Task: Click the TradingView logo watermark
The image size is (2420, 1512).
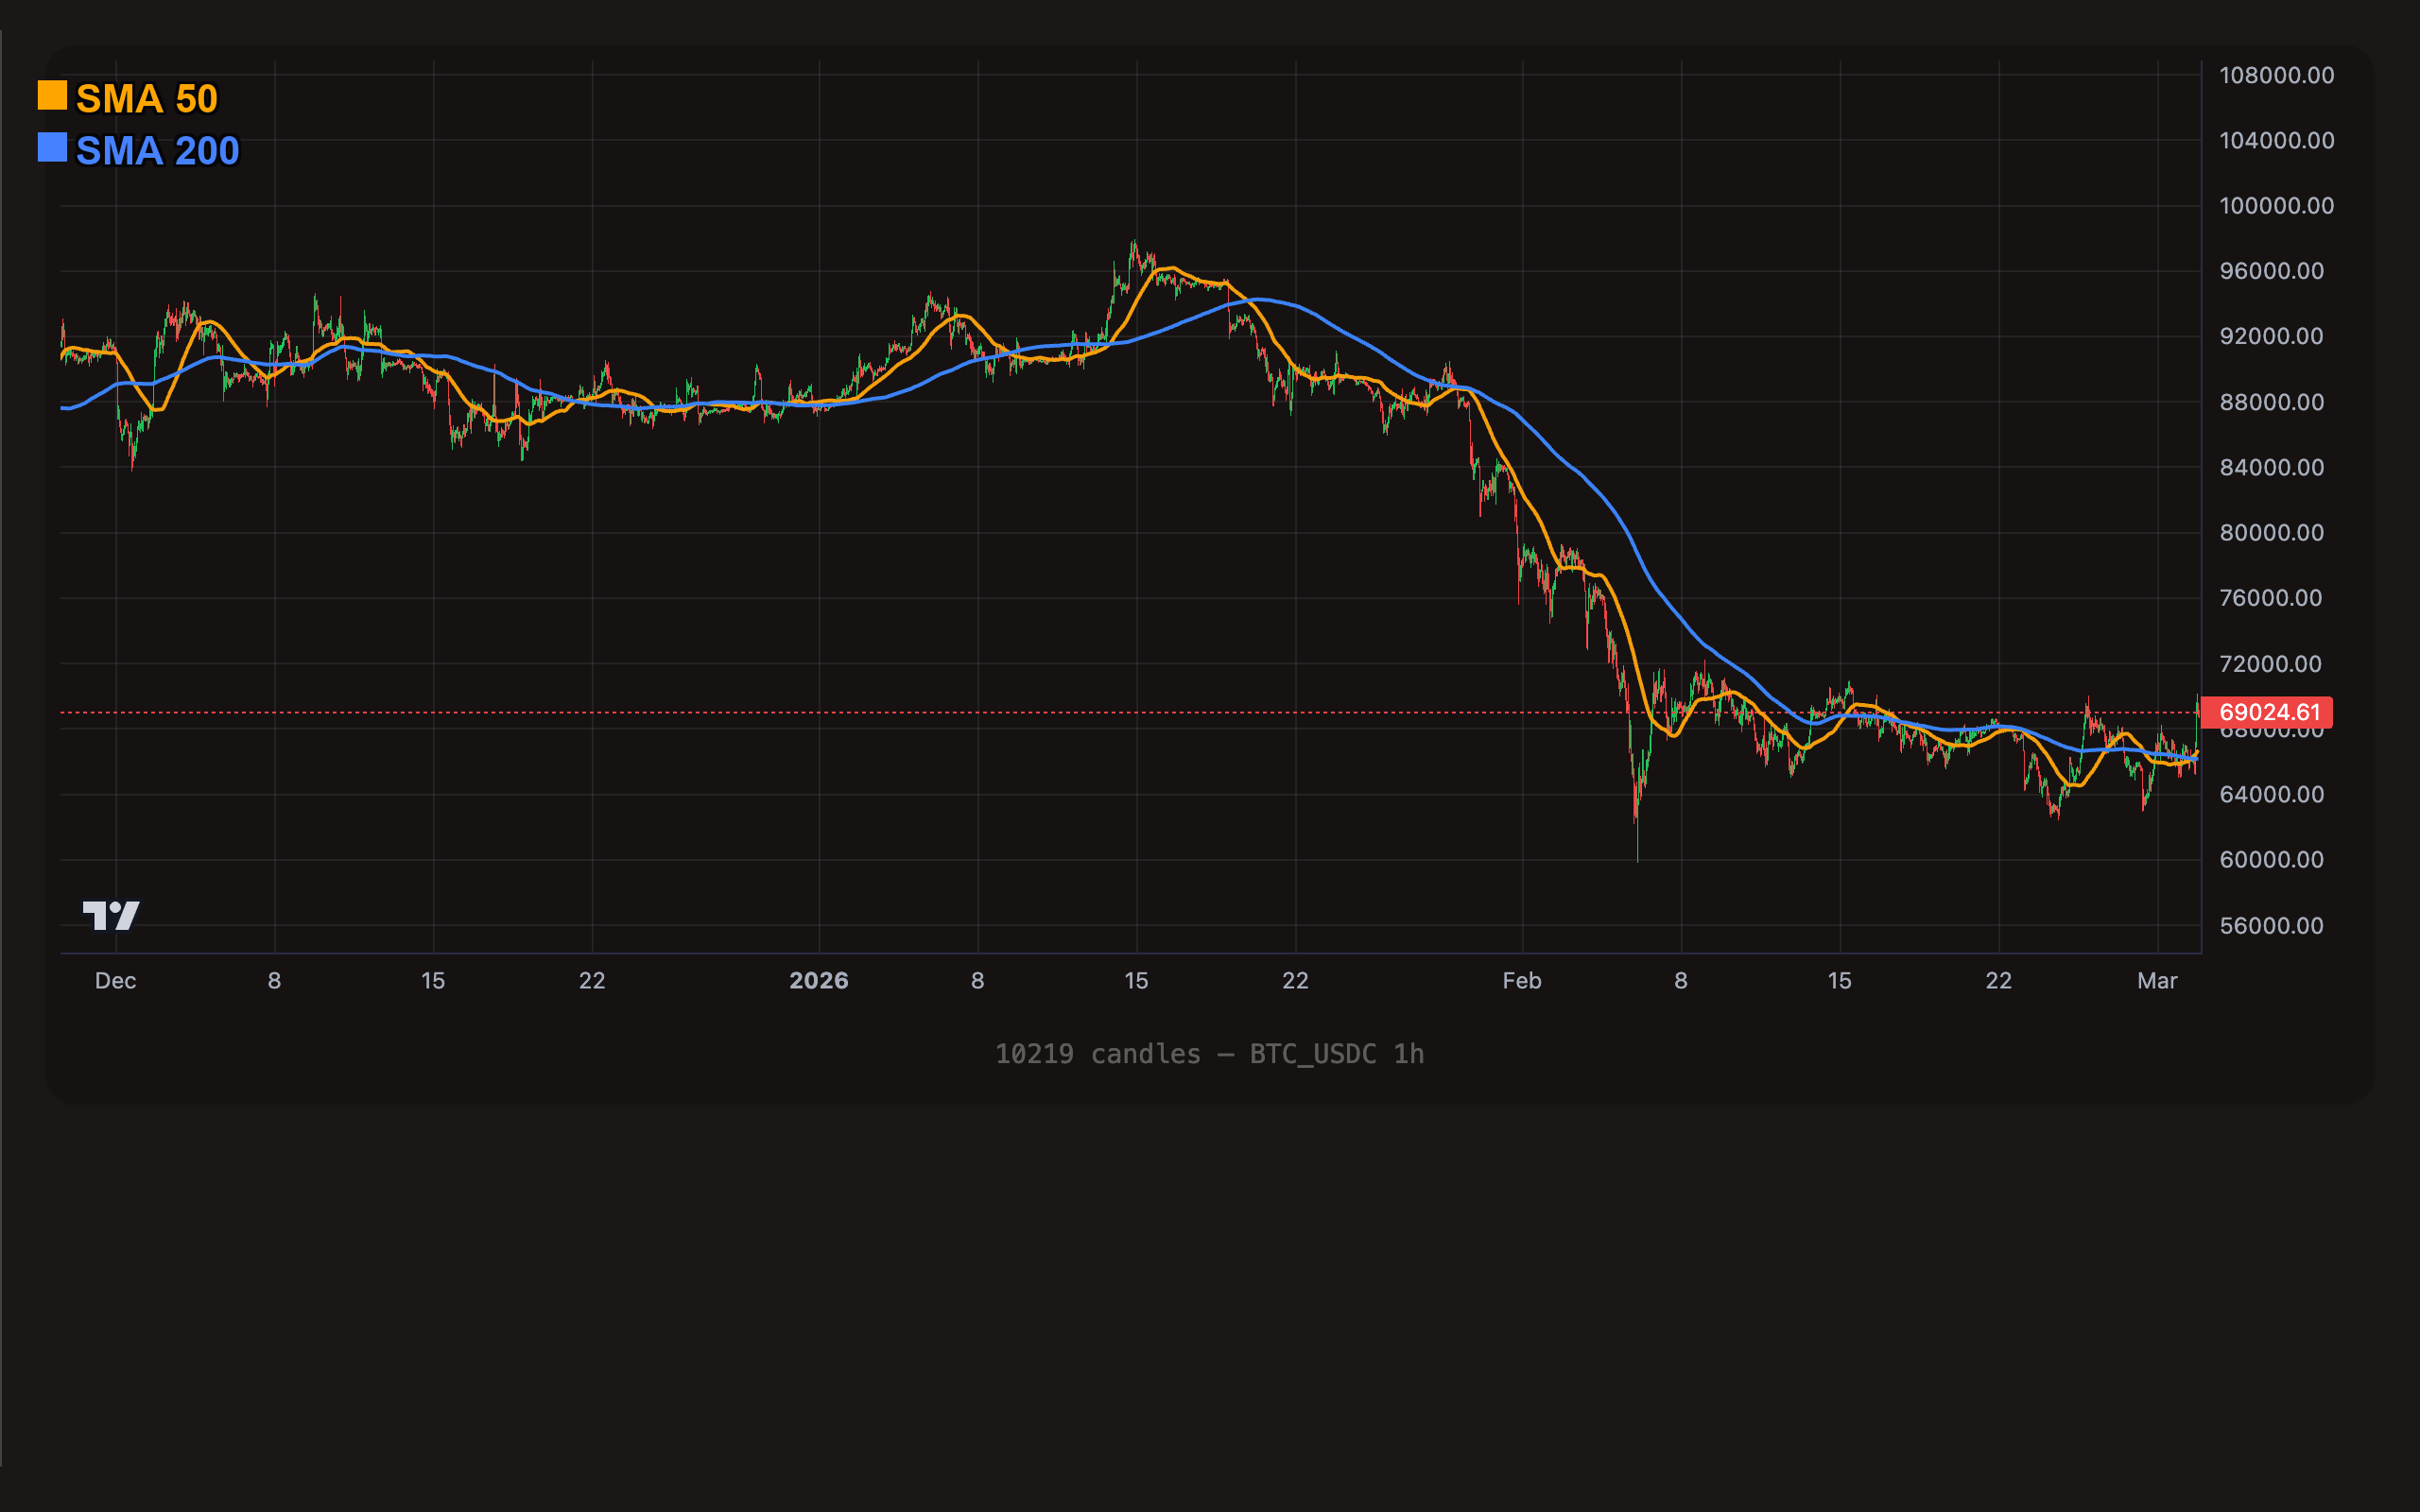Action: pos(112,915)
